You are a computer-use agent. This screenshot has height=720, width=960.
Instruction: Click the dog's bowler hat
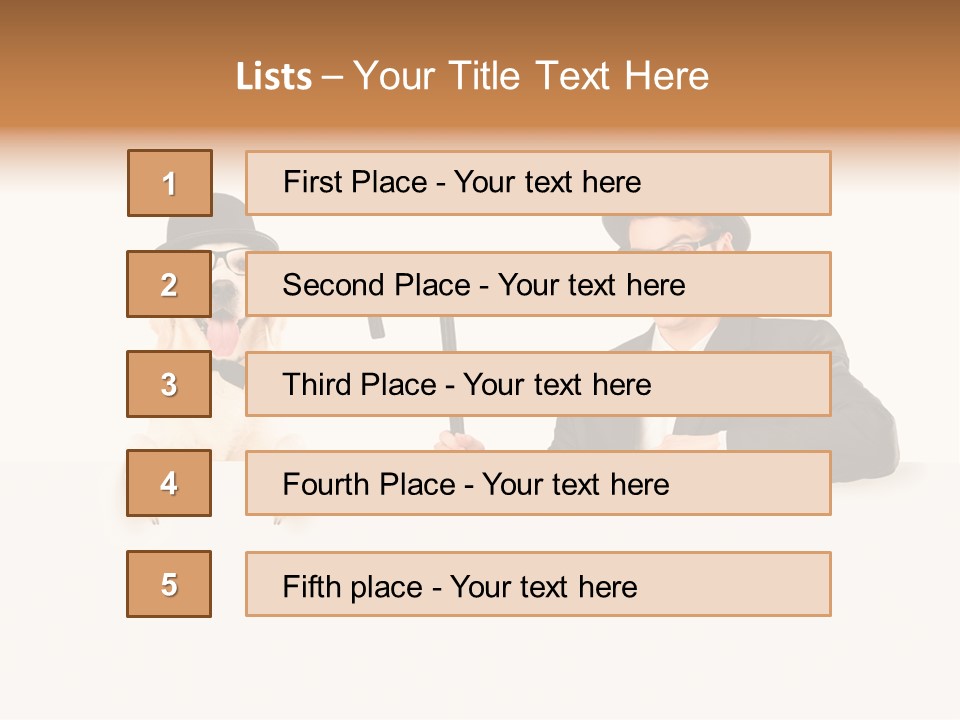click(x=231, y=228)
